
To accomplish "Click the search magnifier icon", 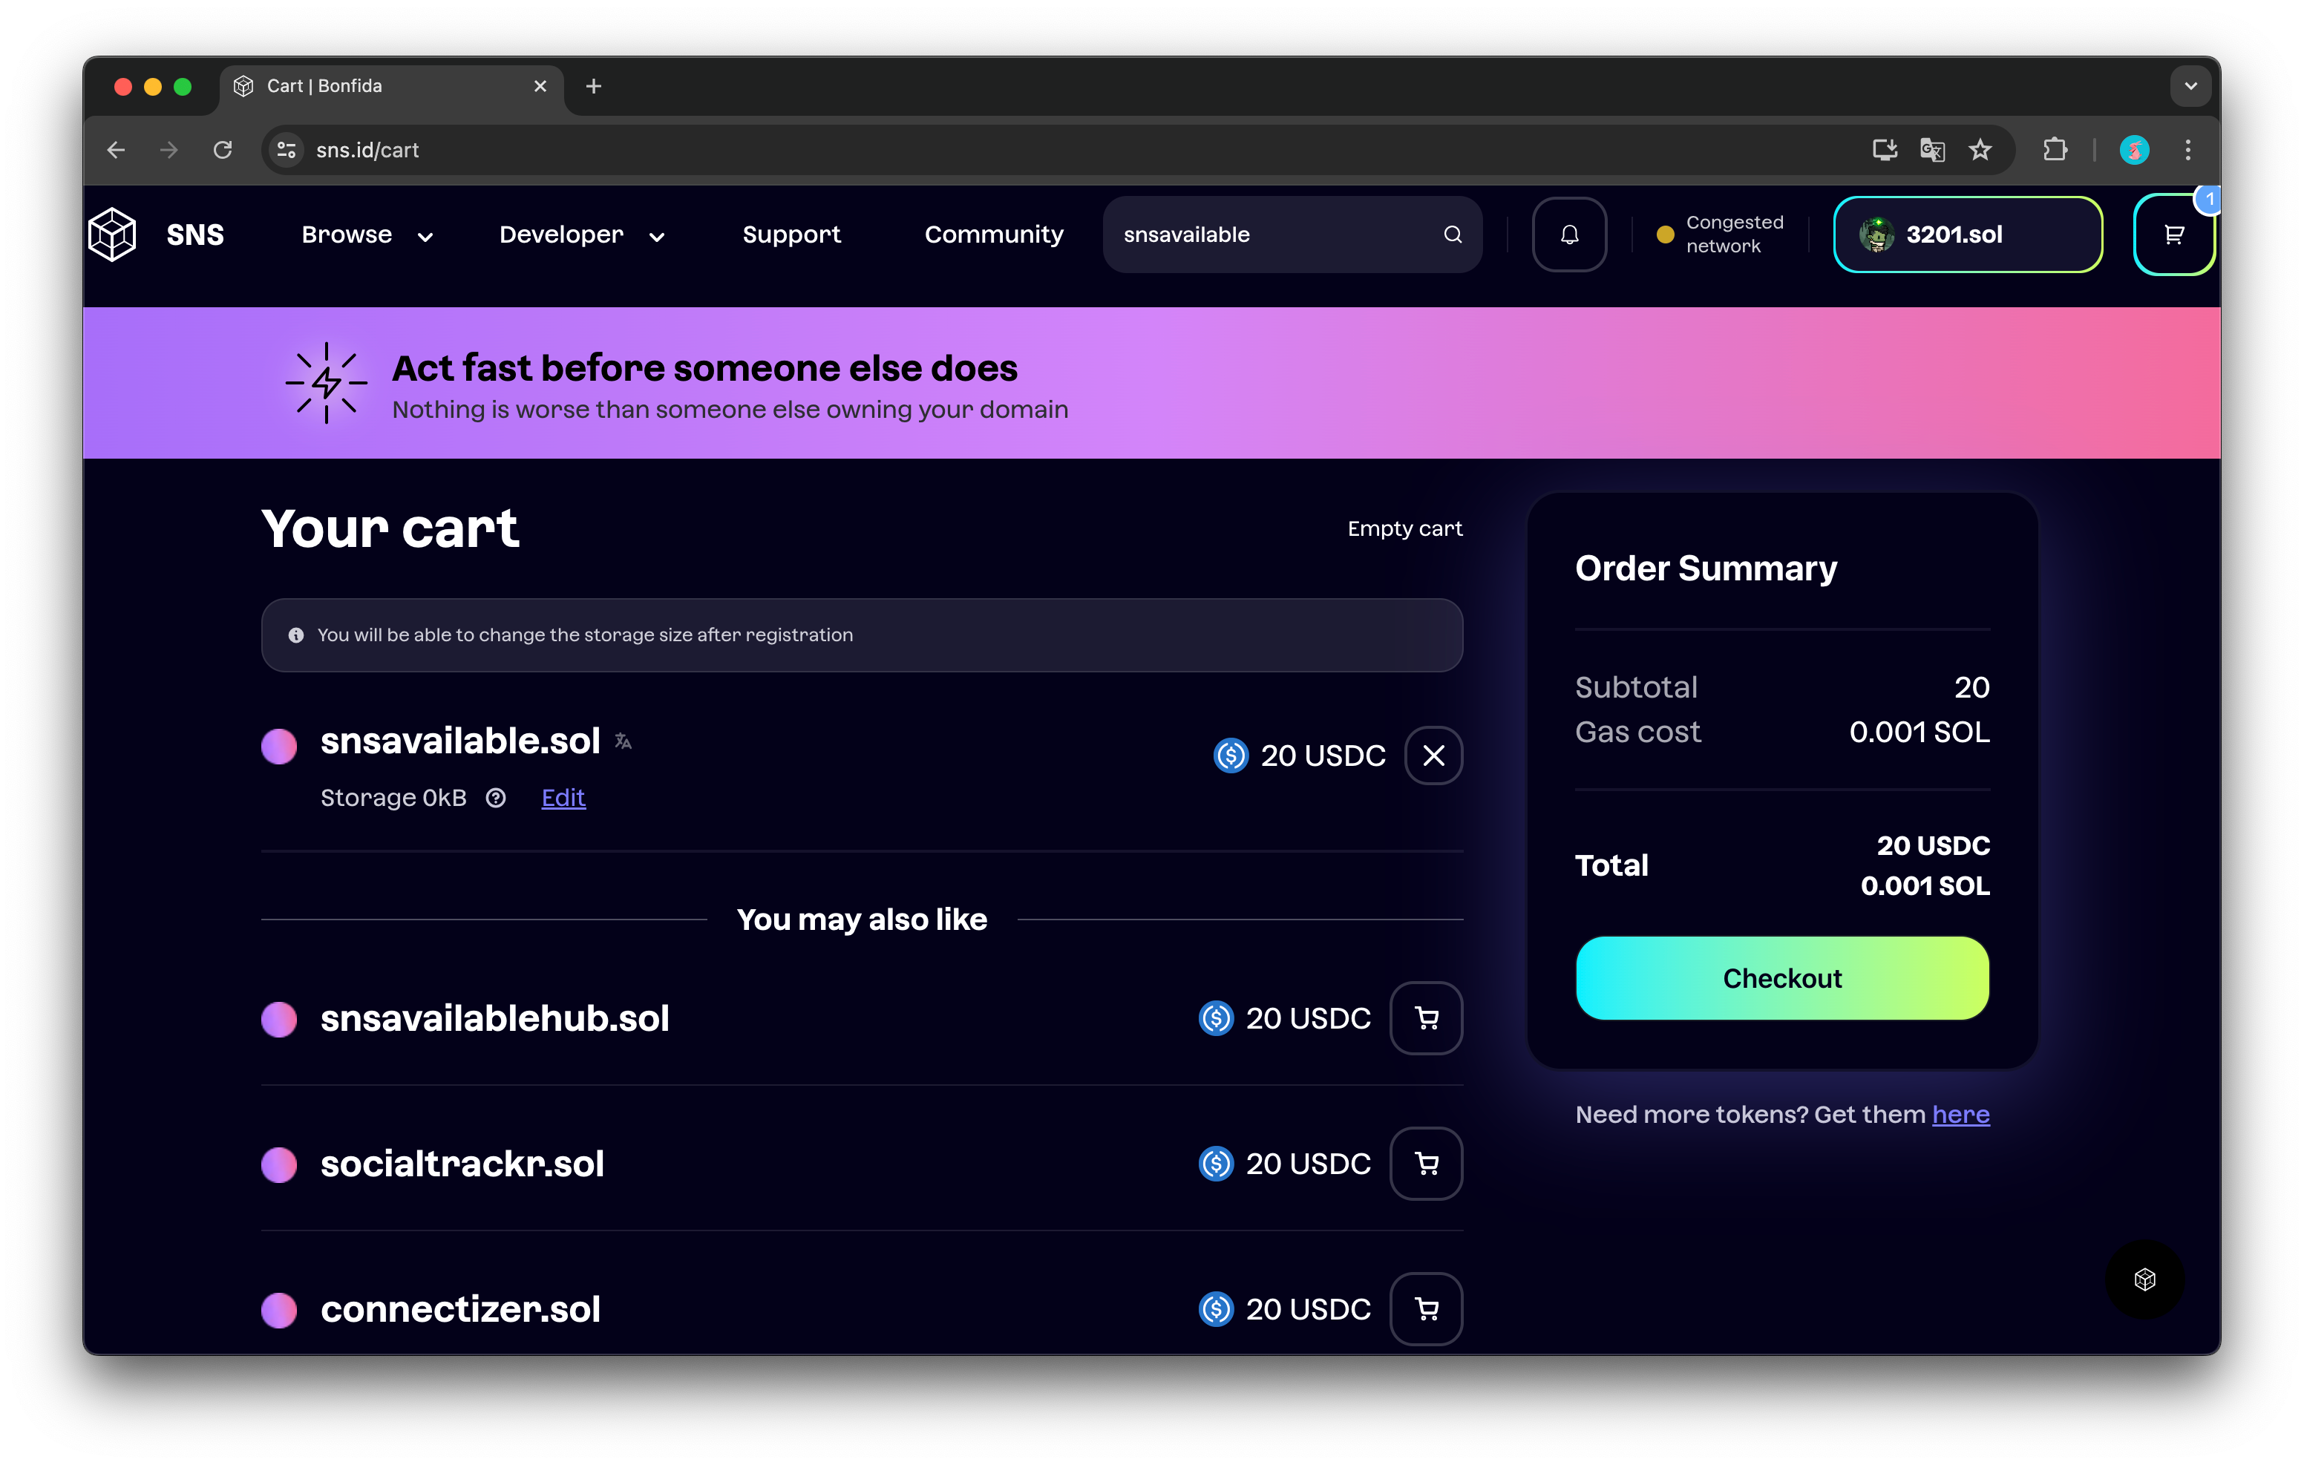I will (x=1452, y=234).
